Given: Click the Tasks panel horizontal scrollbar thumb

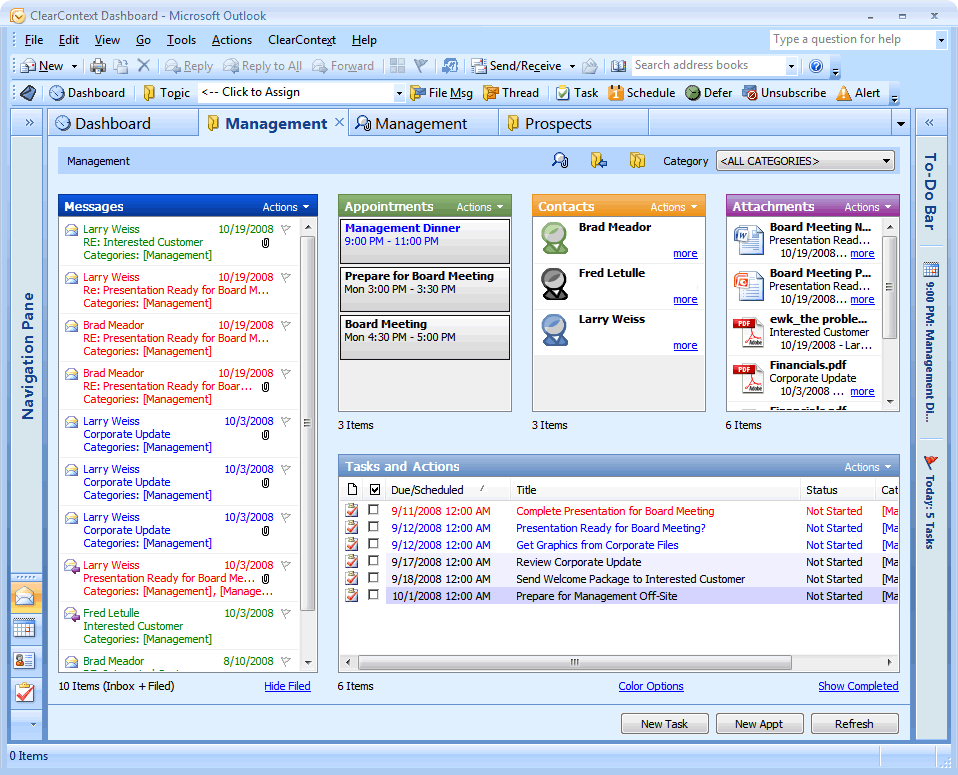Looking at the screenshot, I should [574, 662].
